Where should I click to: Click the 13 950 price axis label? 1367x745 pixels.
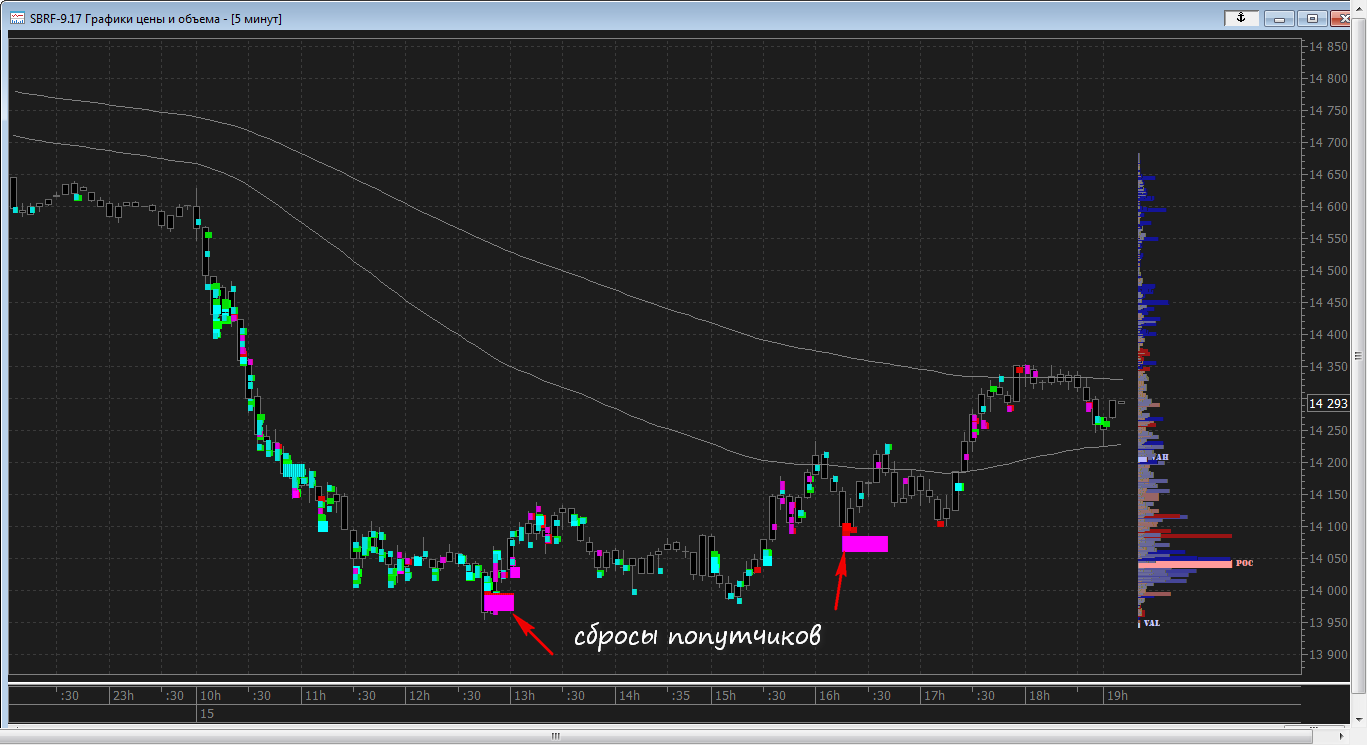point(1328,622)
